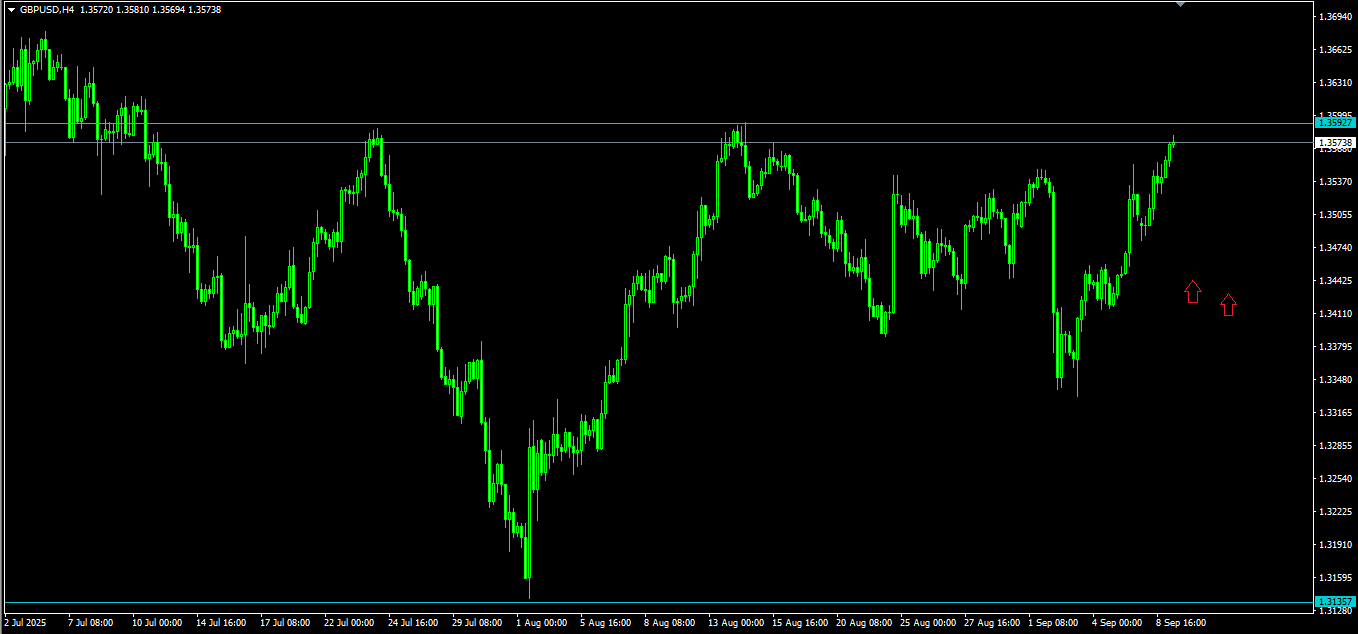
Task: Select the right red up arrow object
Action: (1229, 305)
